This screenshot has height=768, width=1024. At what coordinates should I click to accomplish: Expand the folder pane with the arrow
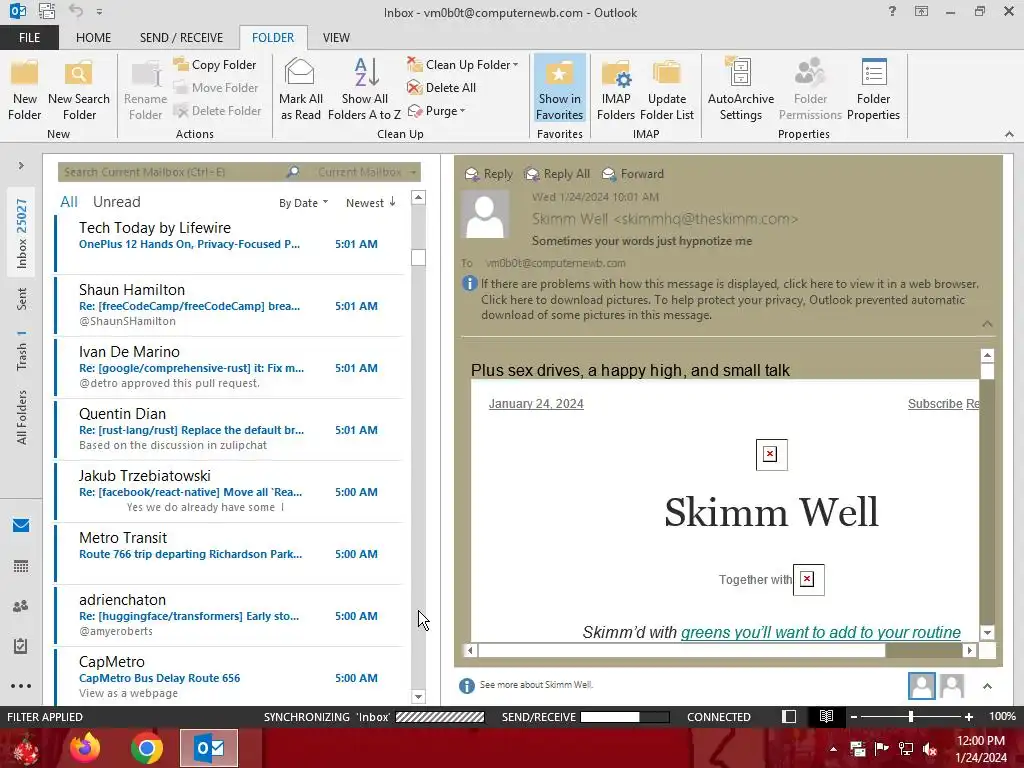[x=21, y=166]
